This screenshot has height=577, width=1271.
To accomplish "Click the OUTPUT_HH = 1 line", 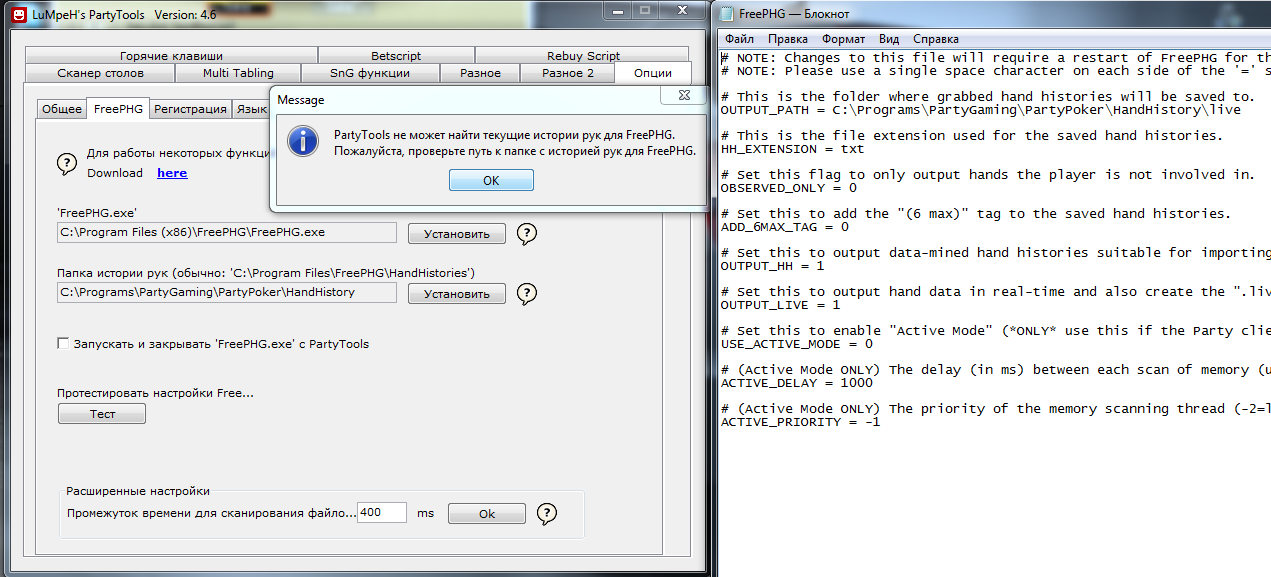I will 773,266.
